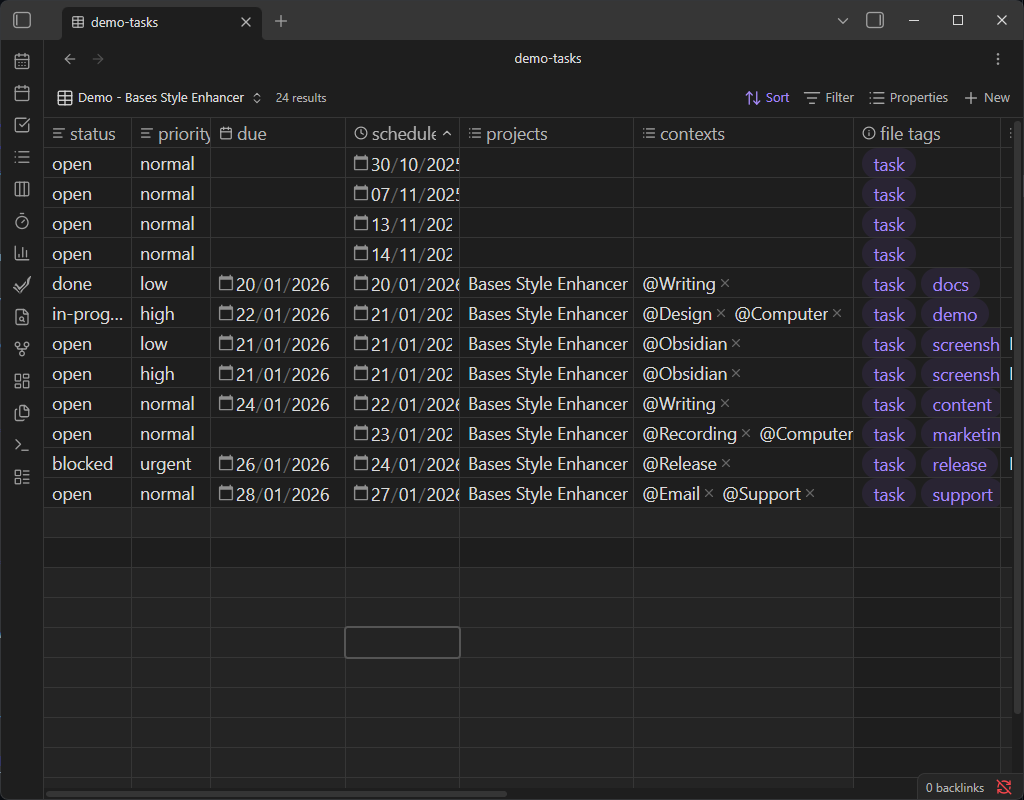Create an entry with the New button

tap(987, 97)
